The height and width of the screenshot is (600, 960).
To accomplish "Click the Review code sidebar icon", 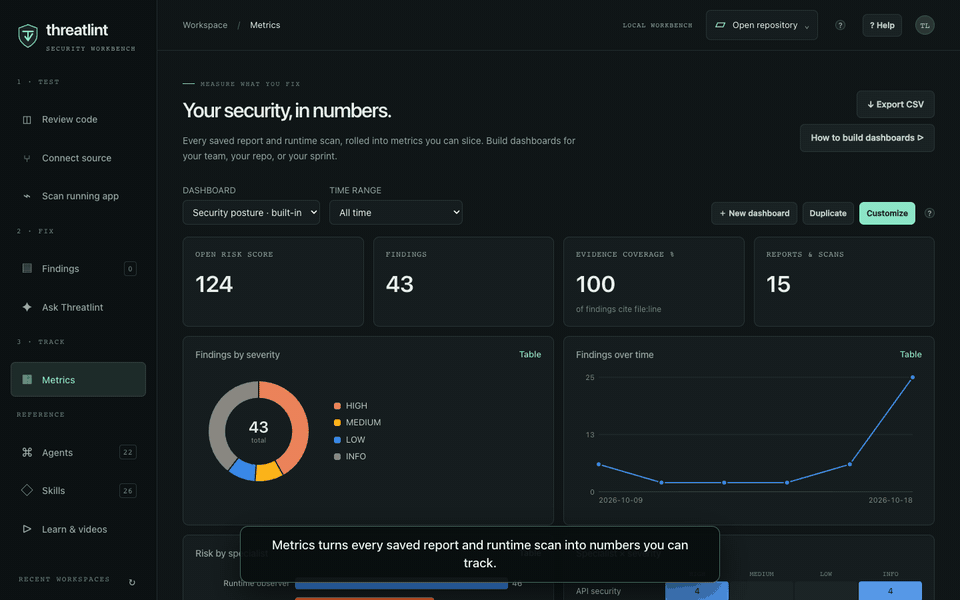I will pos(27,119).
